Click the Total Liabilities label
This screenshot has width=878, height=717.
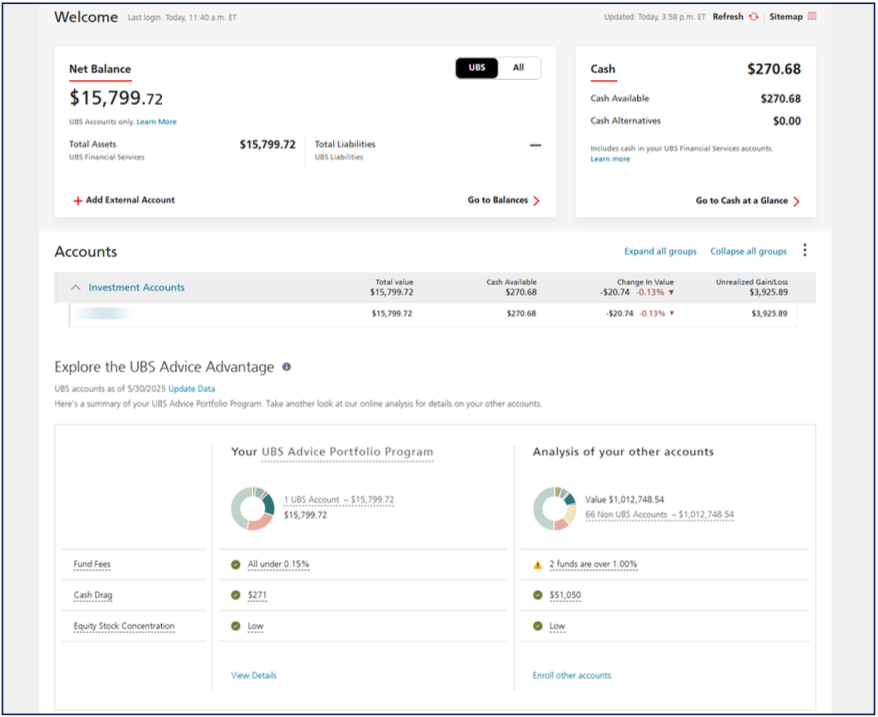(x=345, y=144)
